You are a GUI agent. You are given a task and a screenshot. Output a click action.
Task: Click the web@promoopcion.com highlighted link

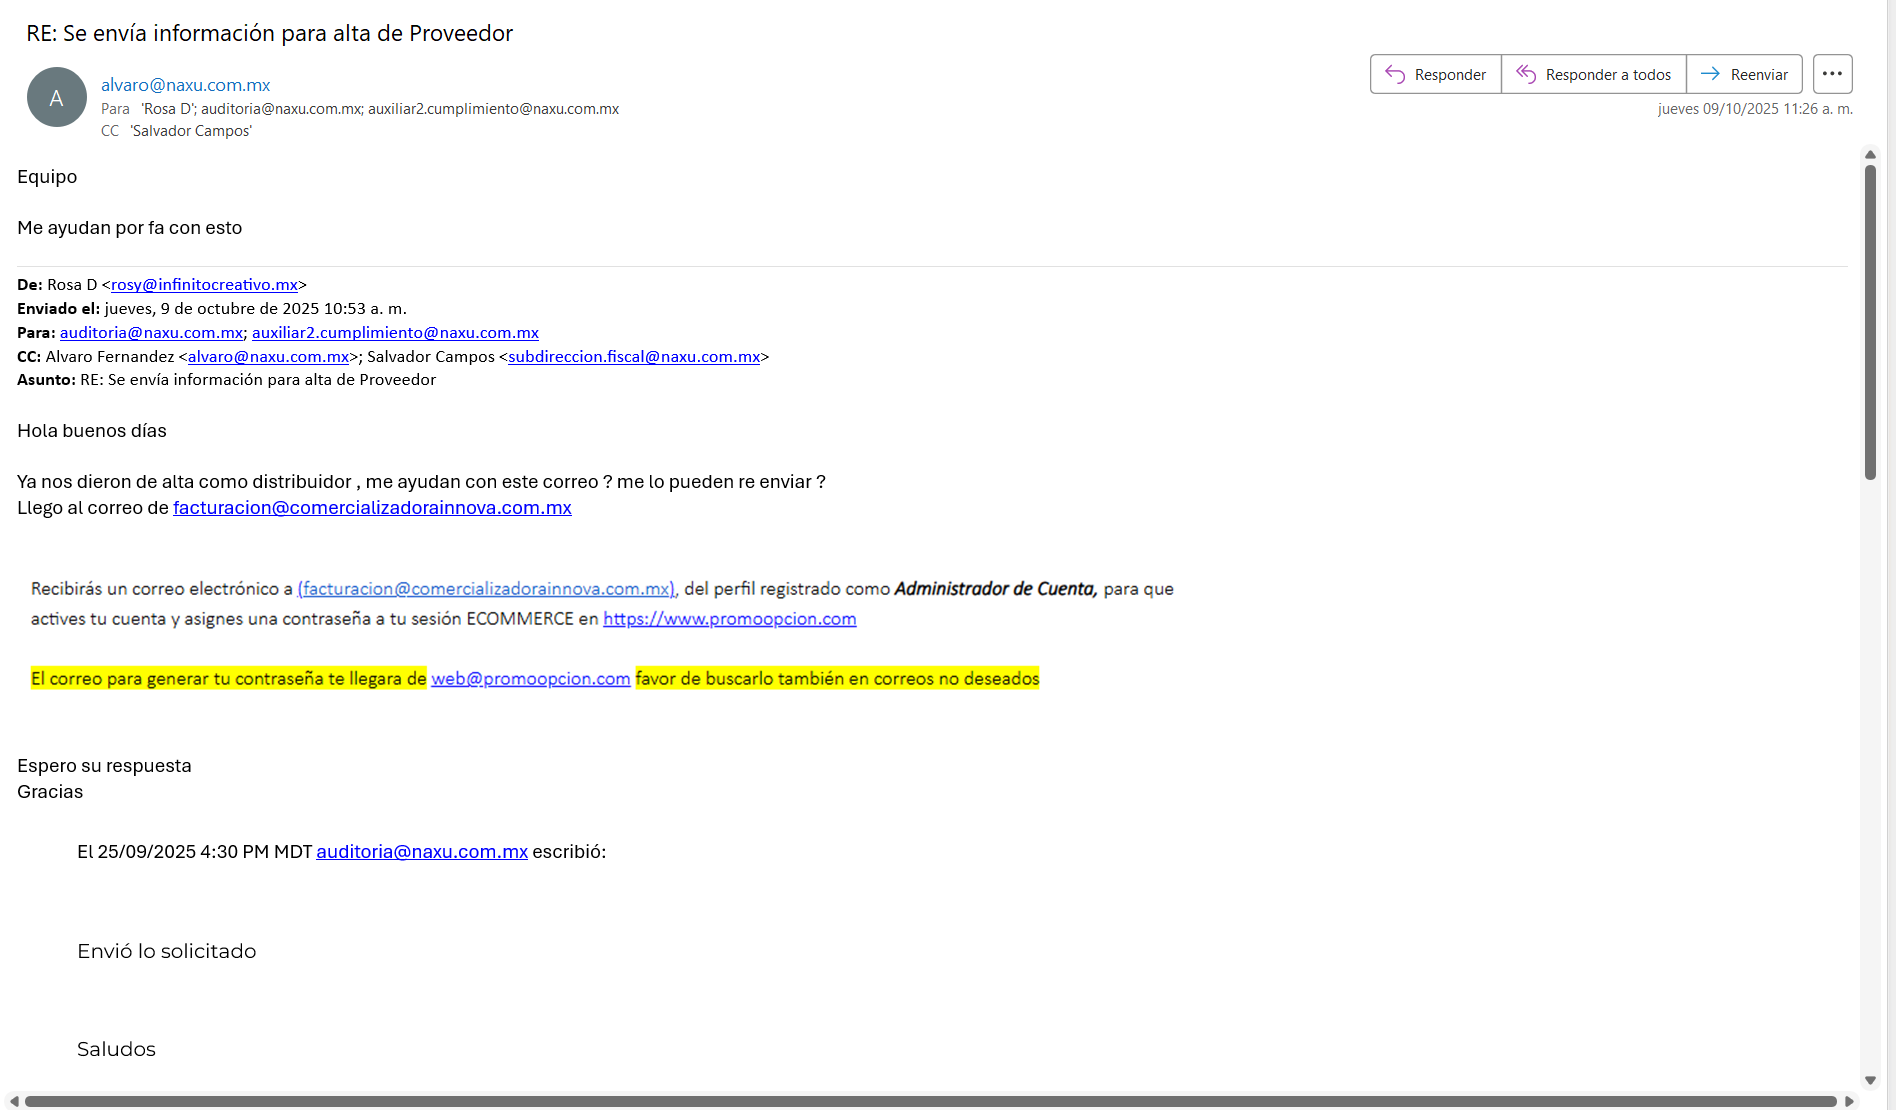pos(530,679)
